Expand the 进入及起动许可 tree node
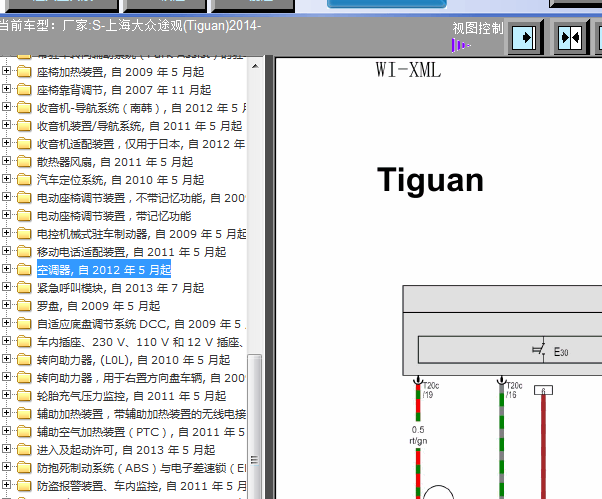The height and width of the screenshot is (499, 602). click(6, 449)
